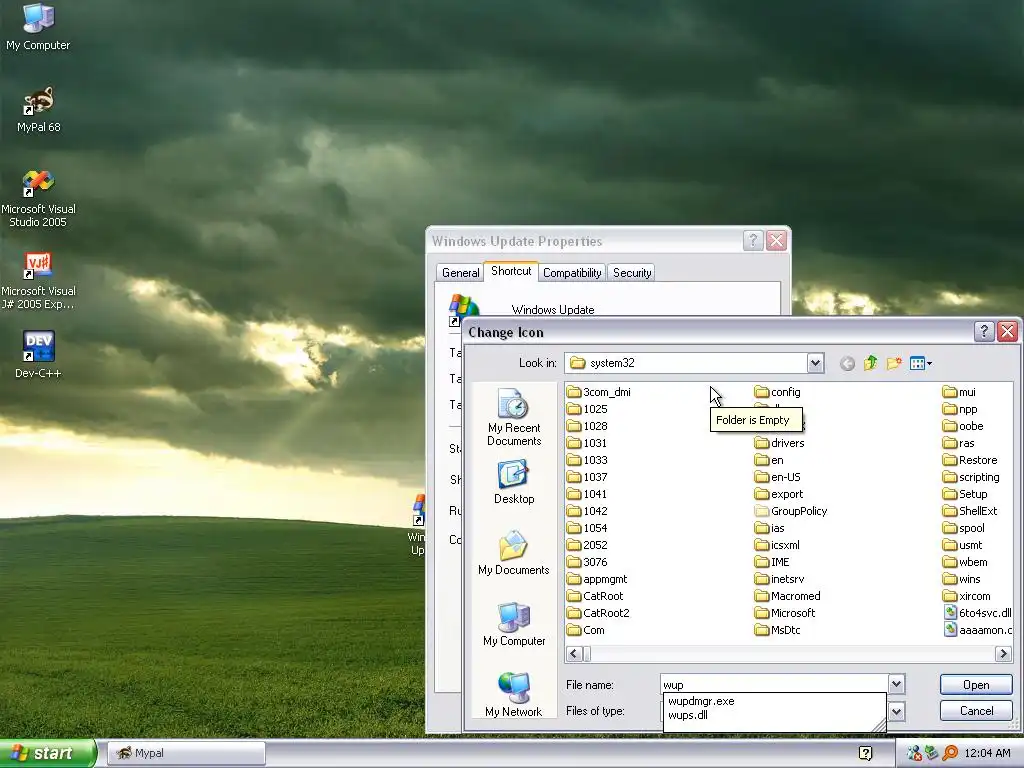Switch to the Shortcut tab

pyautogui.click(x=511, y=271)
